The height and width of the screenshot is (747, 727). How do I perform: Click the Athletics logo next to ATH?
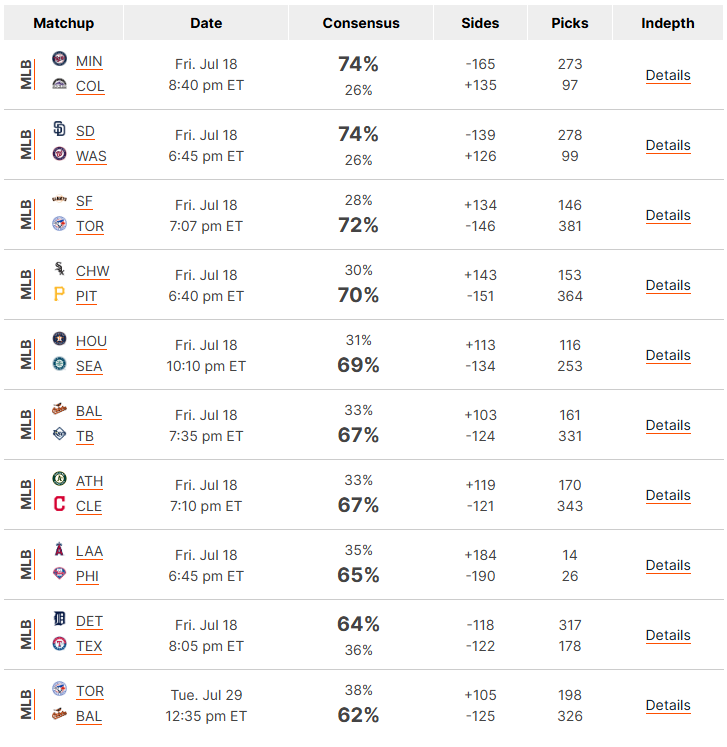pyautogui.click(x=59, y=479)
